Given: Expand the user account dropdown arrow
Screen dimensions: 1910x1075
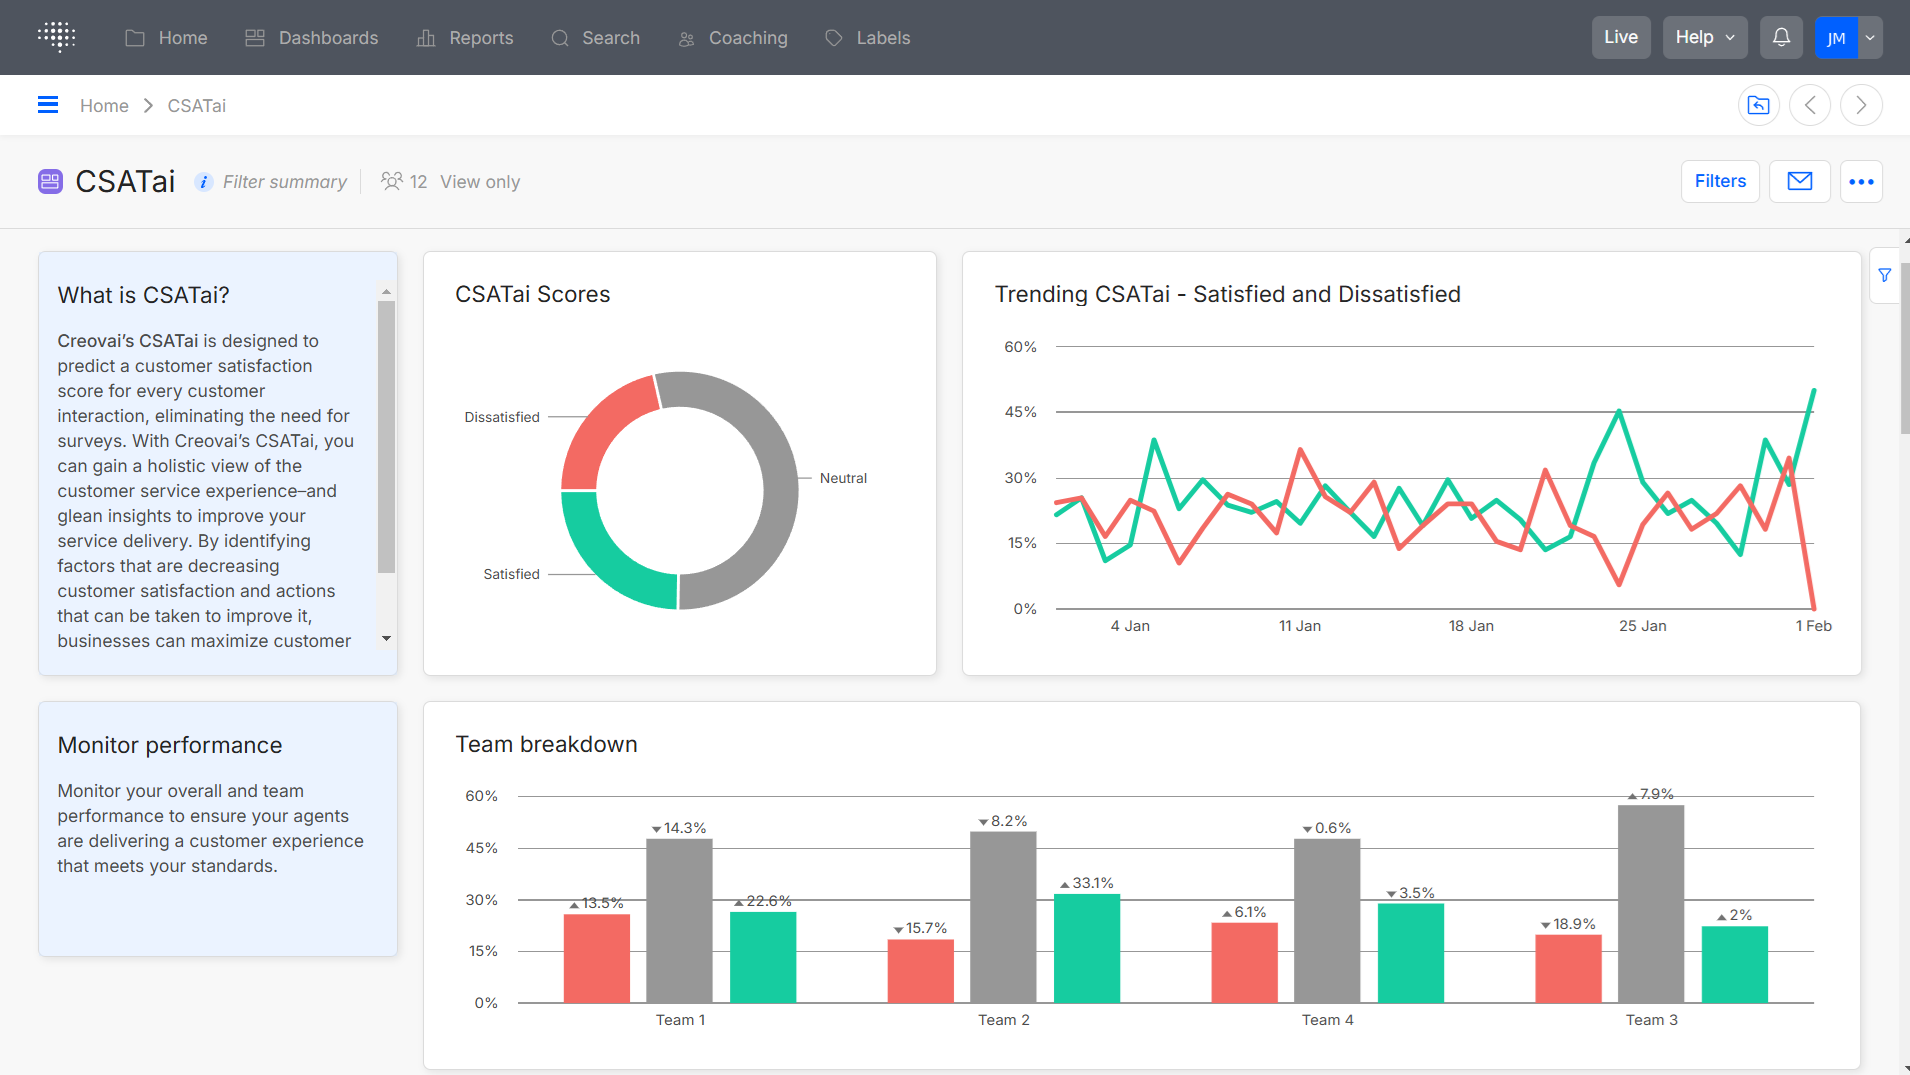Looking at the screenshot, I should click(x=1870, y=37).
